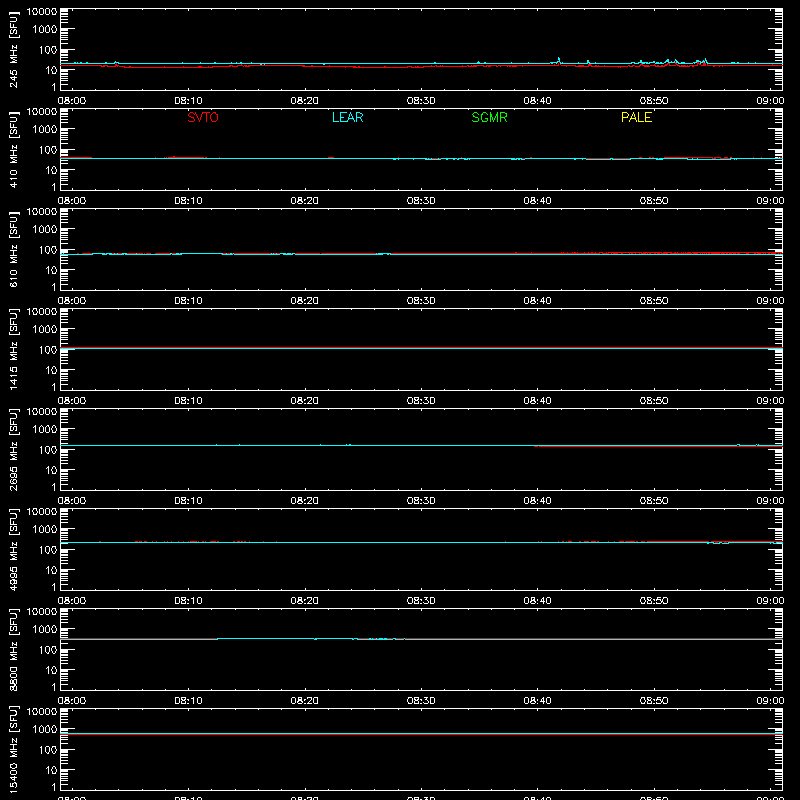Click the cyan LEAR legend label
The width and height of the screenshot is (800, 800).
point(347,117)
